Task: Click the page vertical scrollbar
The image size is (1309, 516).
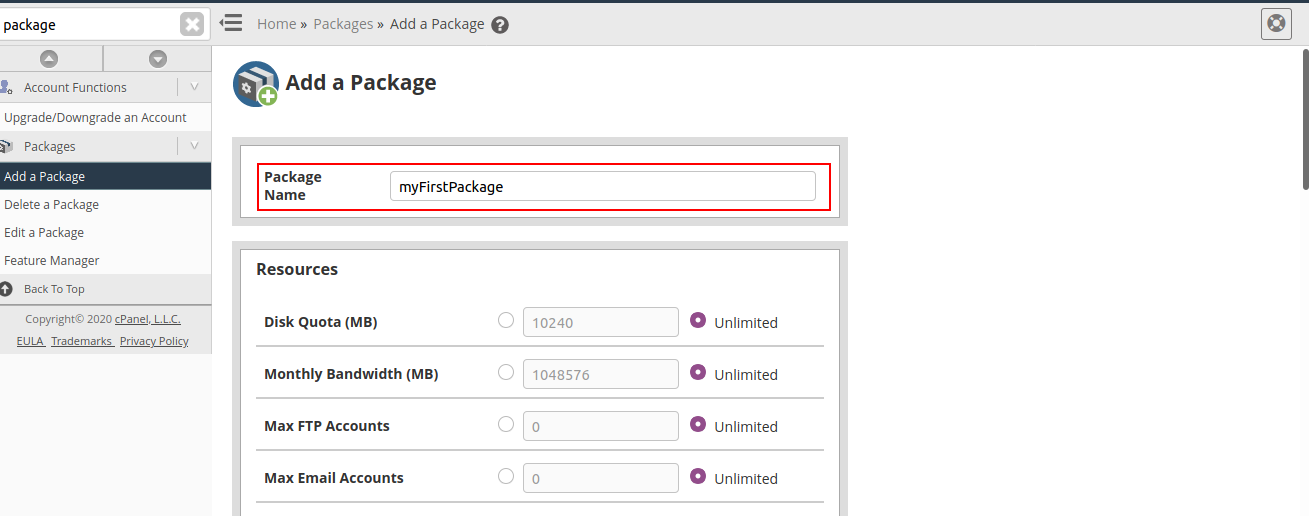Action: (x=1304, y=120)
